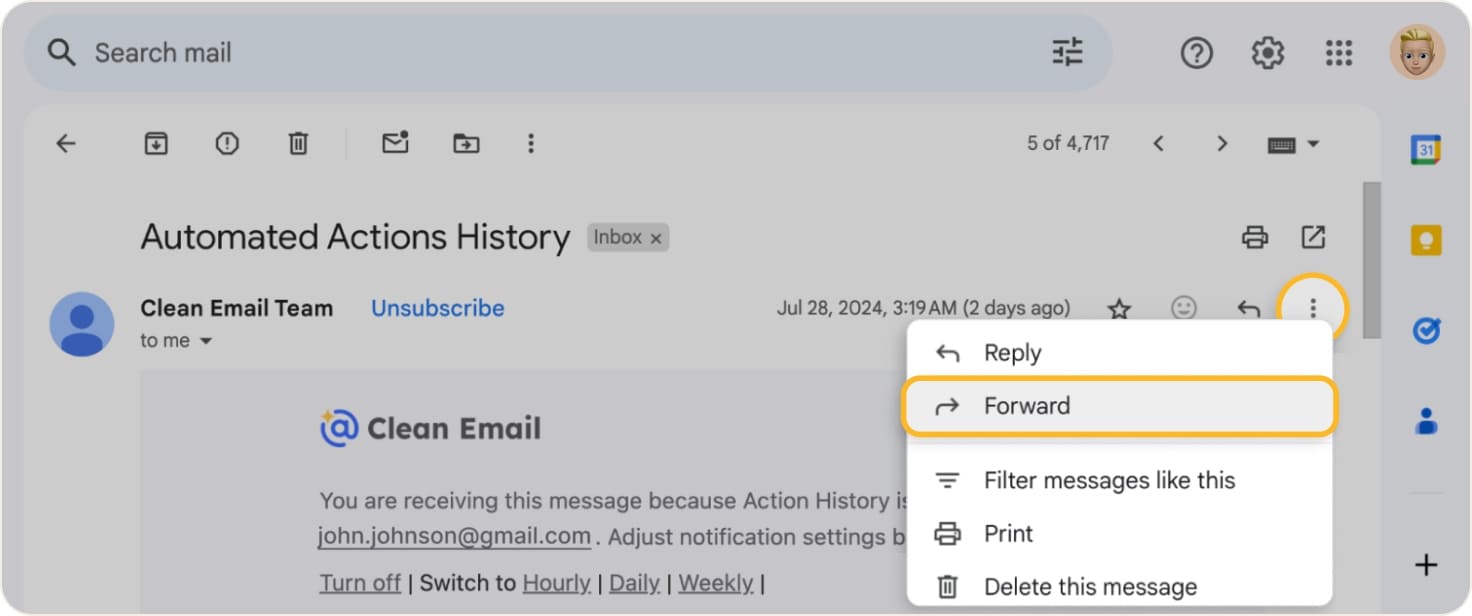Screen dimensions: 1472x616
Task: Archive the current email
Action: tap(156, 143)
